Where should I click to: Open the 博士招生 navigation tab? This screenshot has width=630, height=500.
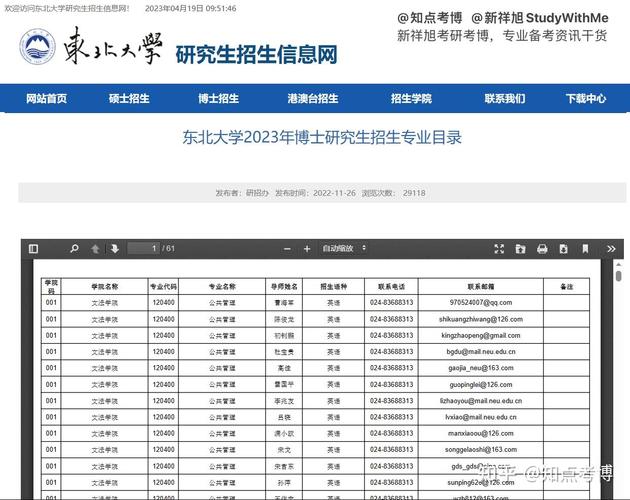point(219,98)
